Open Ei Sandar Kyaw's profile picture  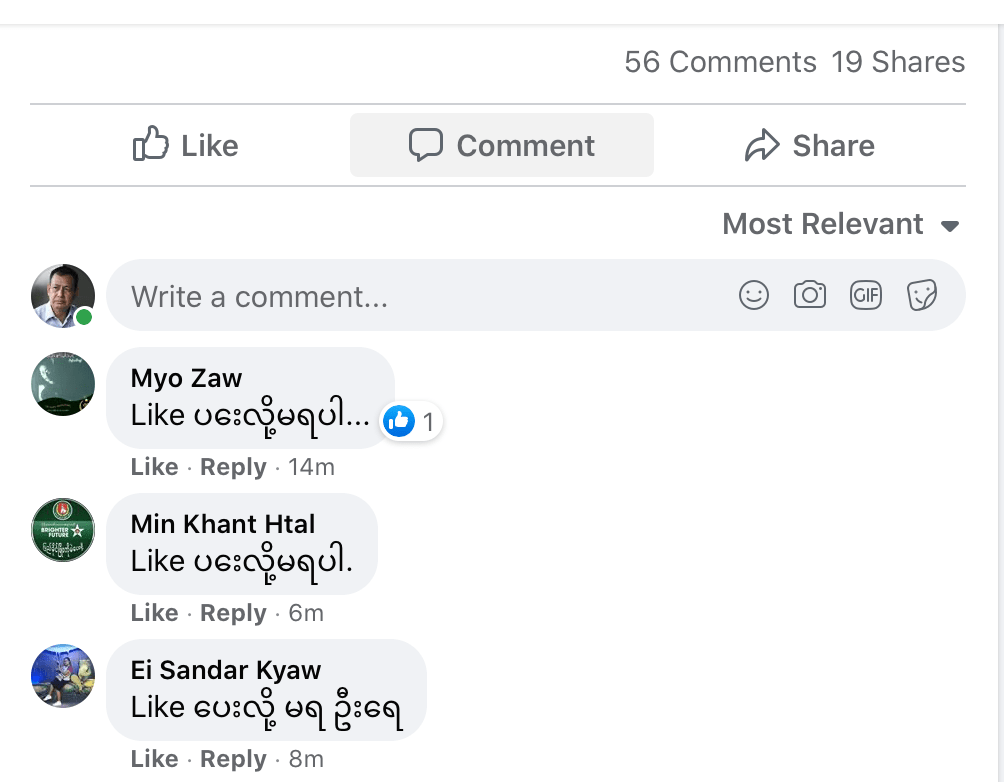[63, 675]
